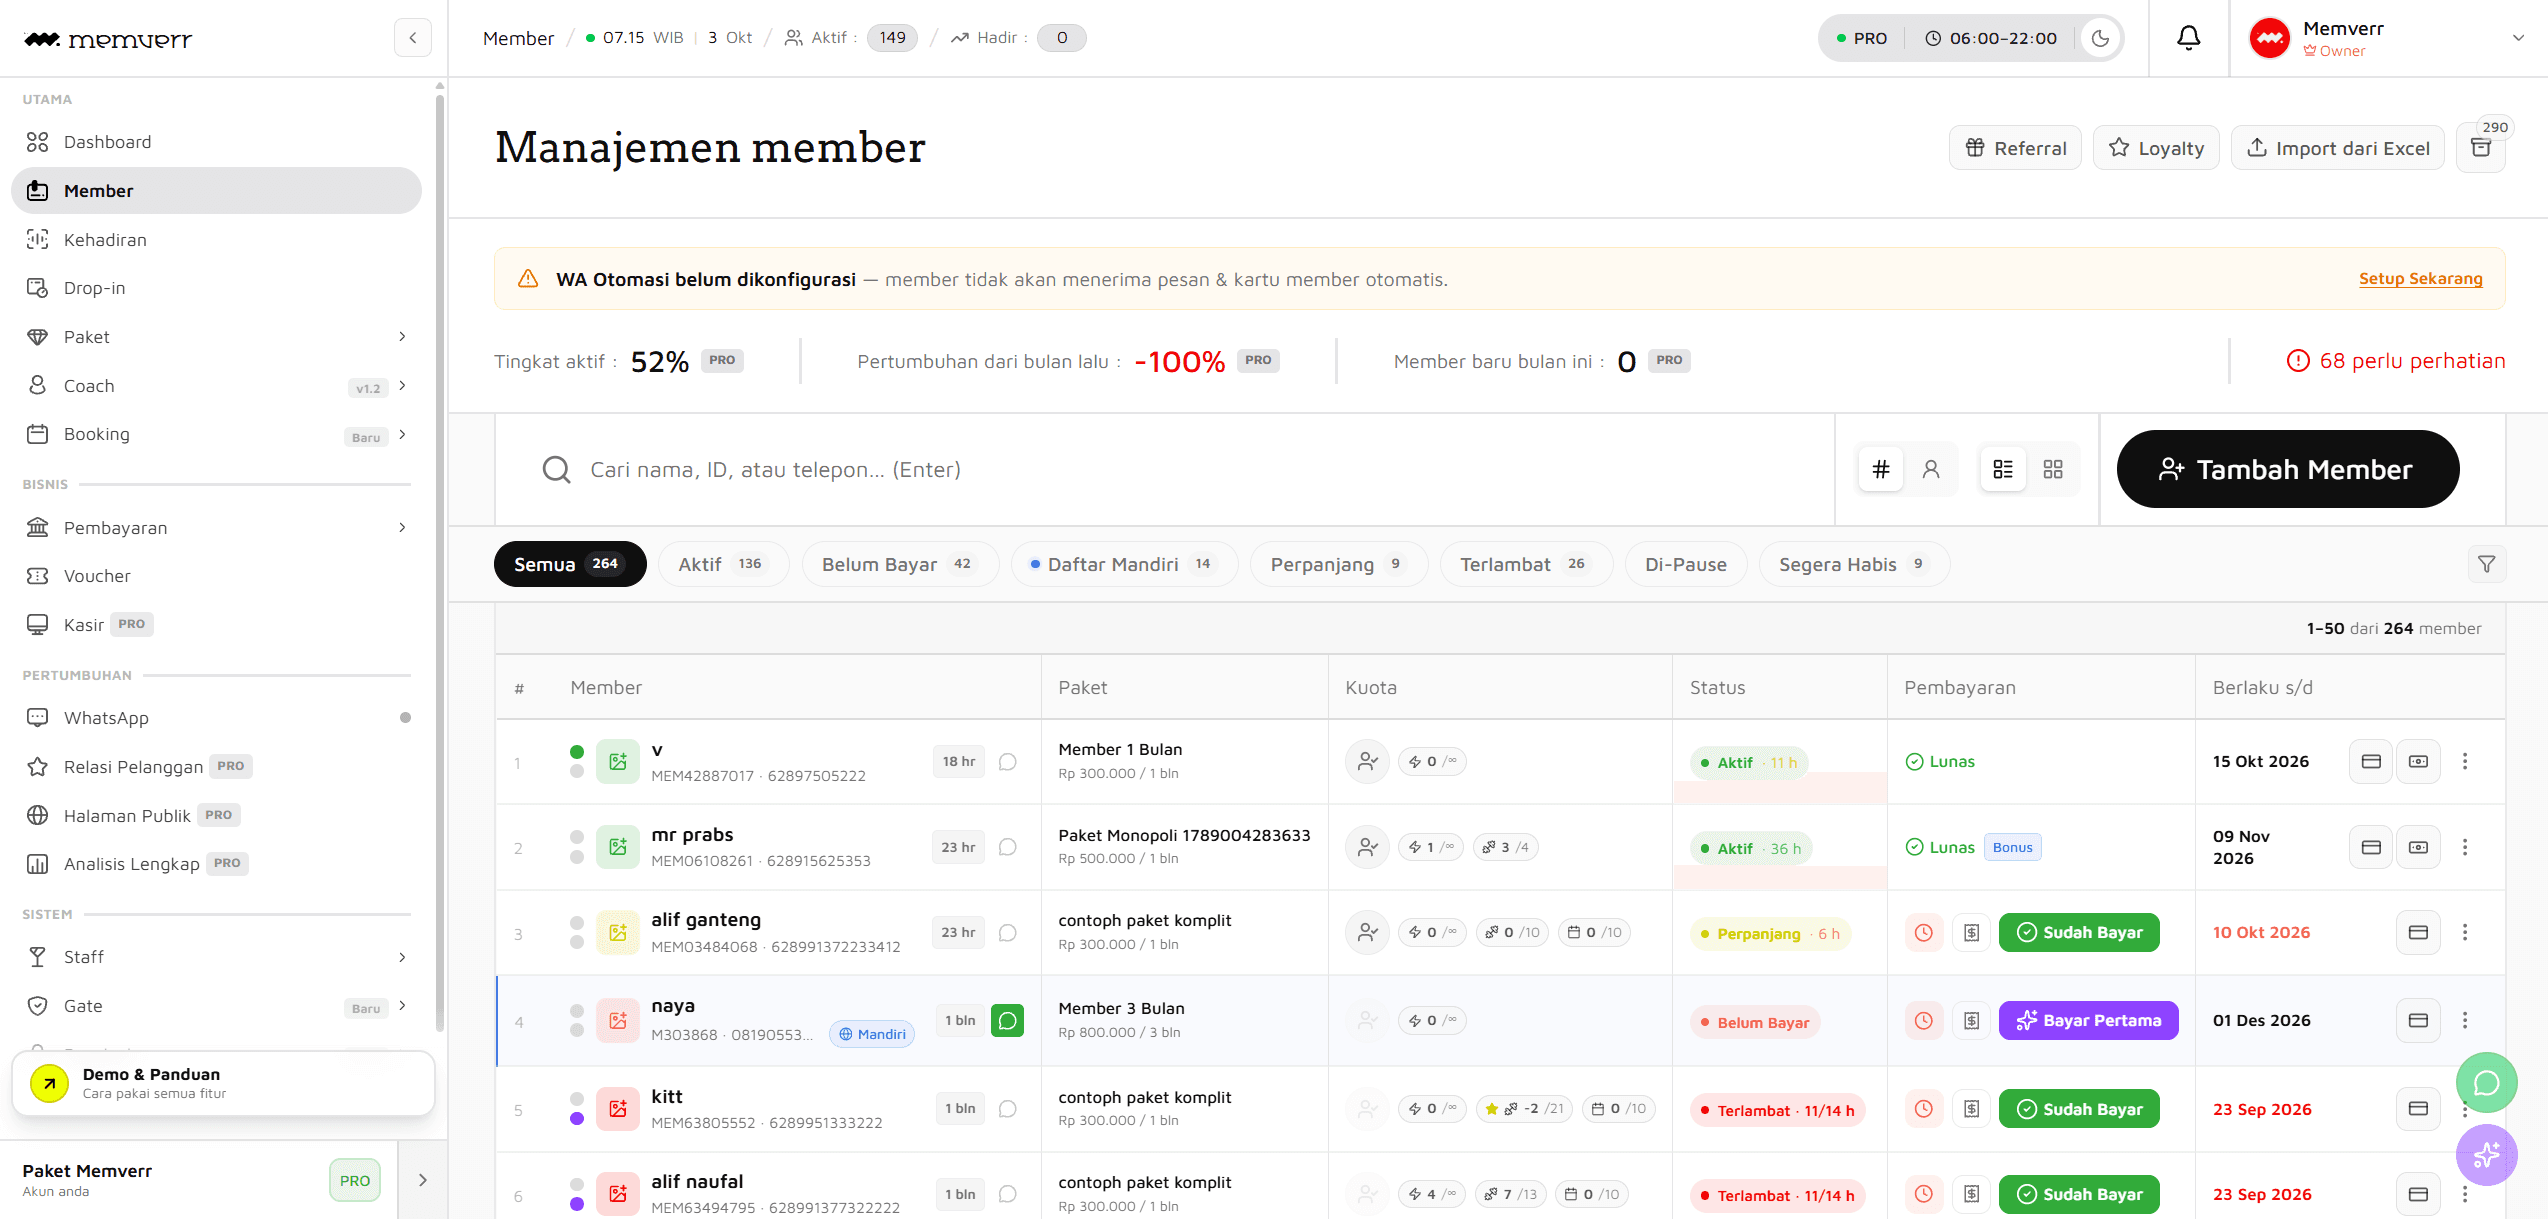Collapse the sidebar with the chevron button
The width and height of the screenshot is (2548, 1219).
pos(413,38)
